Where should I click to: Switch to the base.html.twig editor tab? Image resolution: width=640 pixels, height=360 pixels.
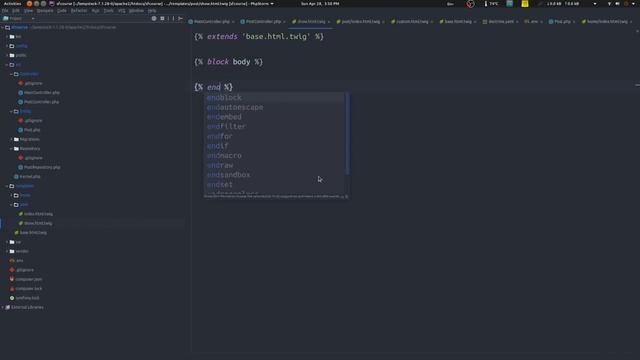click(x=458, y=22)
